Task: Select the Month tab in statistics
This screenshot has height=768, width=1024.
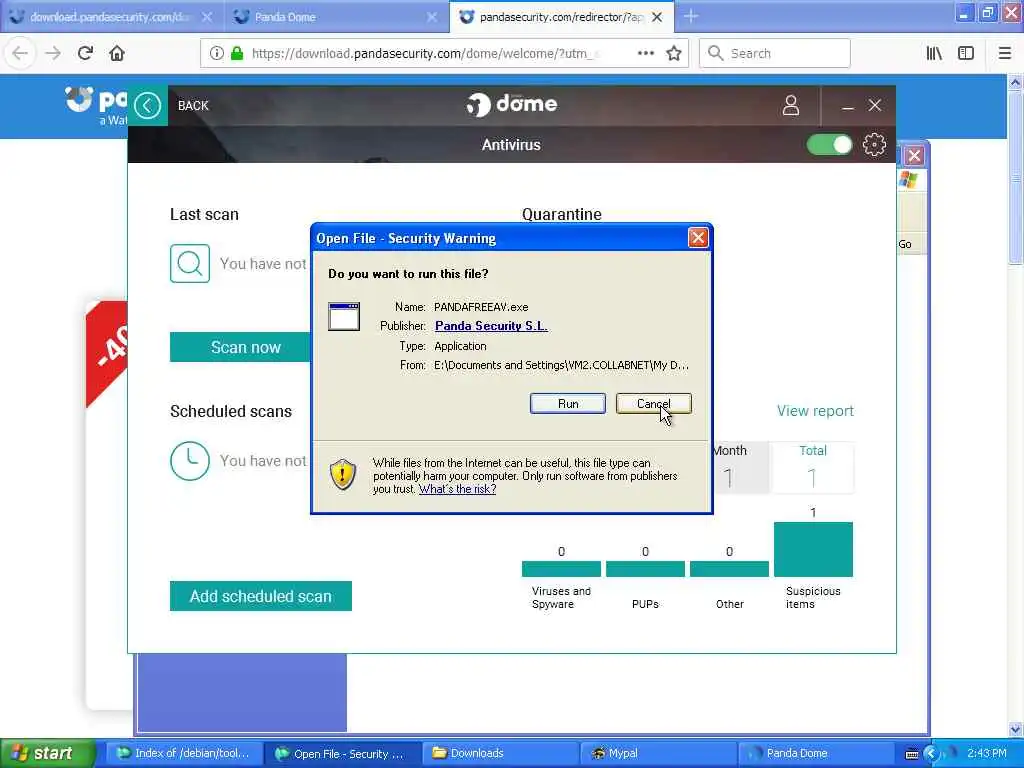Action: pyautogui.click(x=739, y=468)
